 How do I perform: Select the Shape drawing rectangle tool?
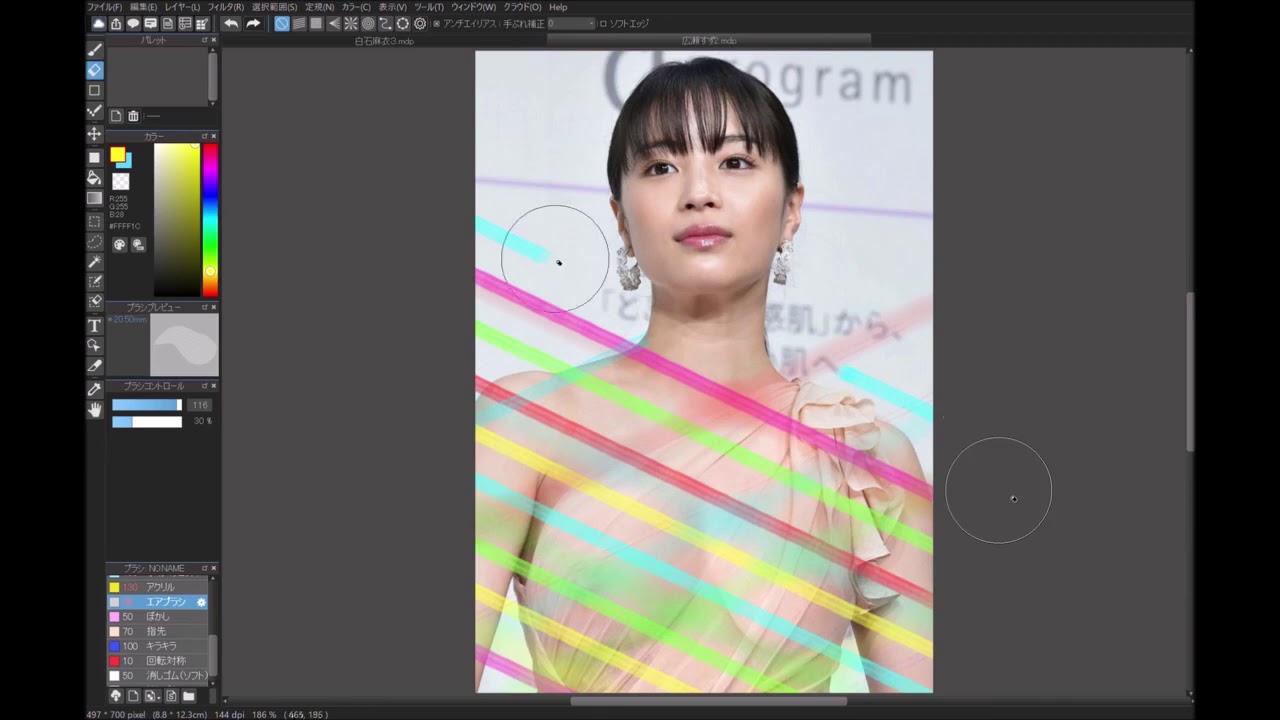pos(95,91)
